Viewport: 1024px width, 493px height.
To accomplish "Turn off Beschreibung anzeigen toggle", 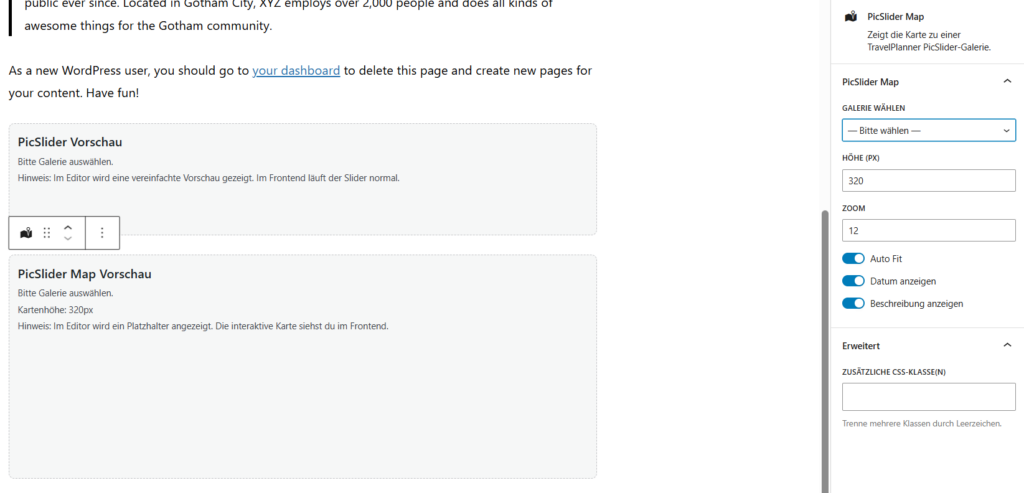I will [853, 303].
